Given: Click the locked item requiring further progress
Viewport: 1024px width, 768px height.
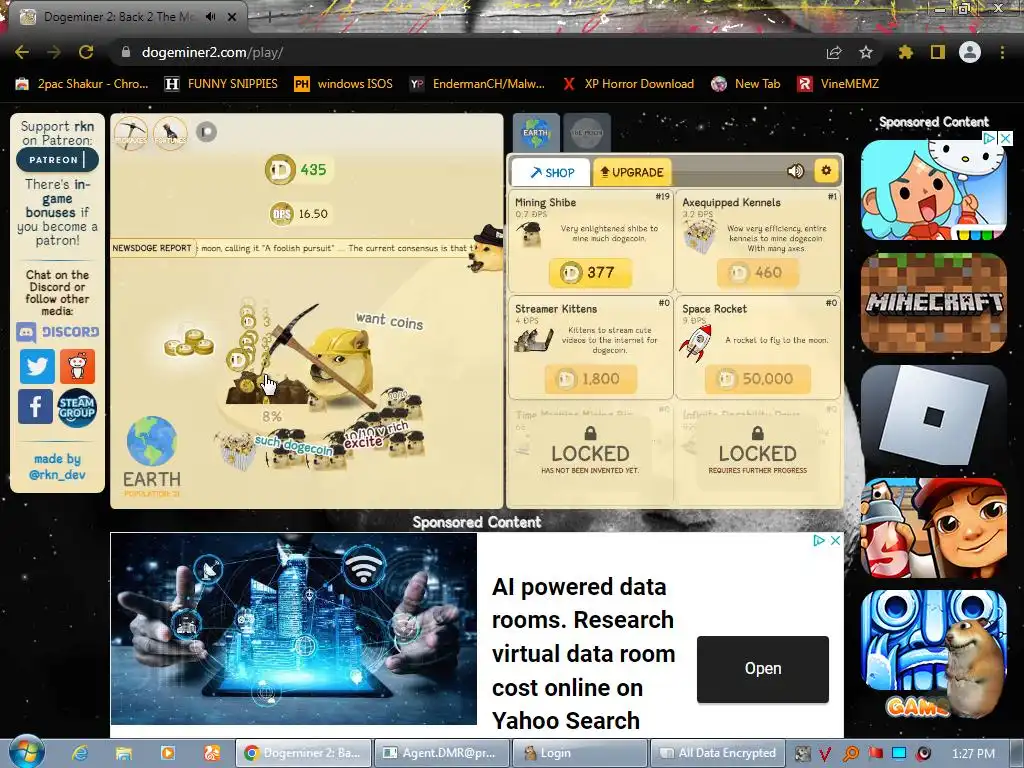Looking at the screenshot, I should (758, 451).
